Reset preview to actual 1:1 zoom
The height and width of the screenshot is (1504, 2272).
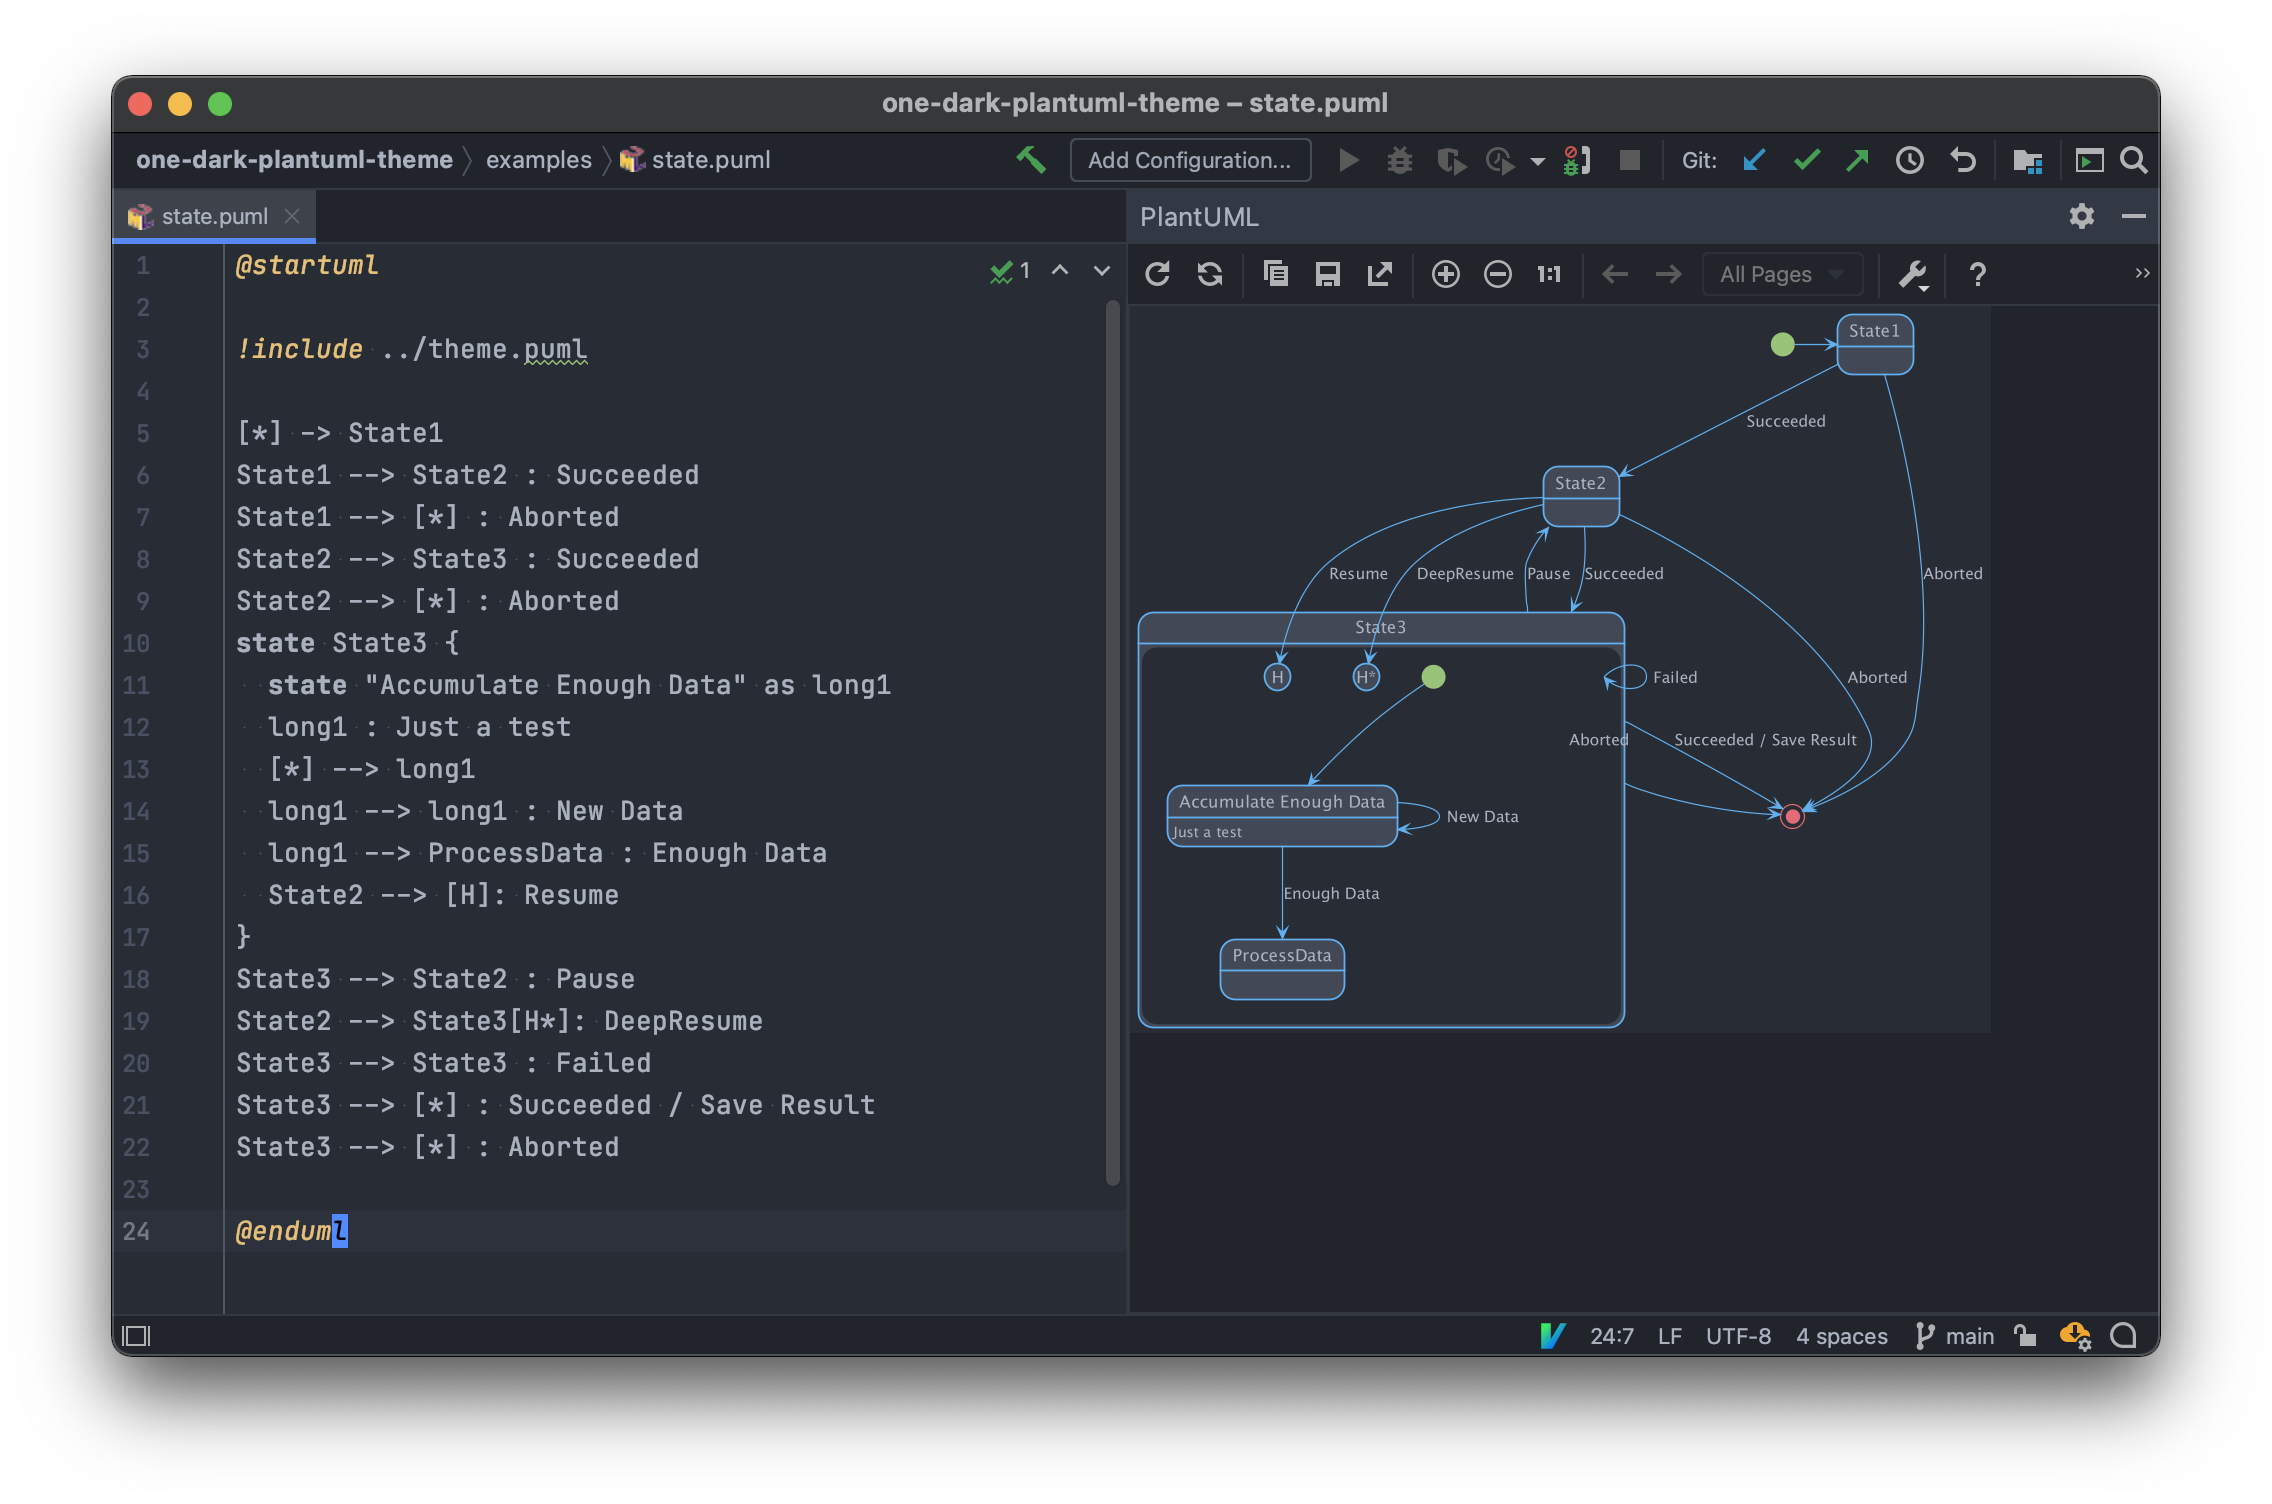[x=1549, y=274]
